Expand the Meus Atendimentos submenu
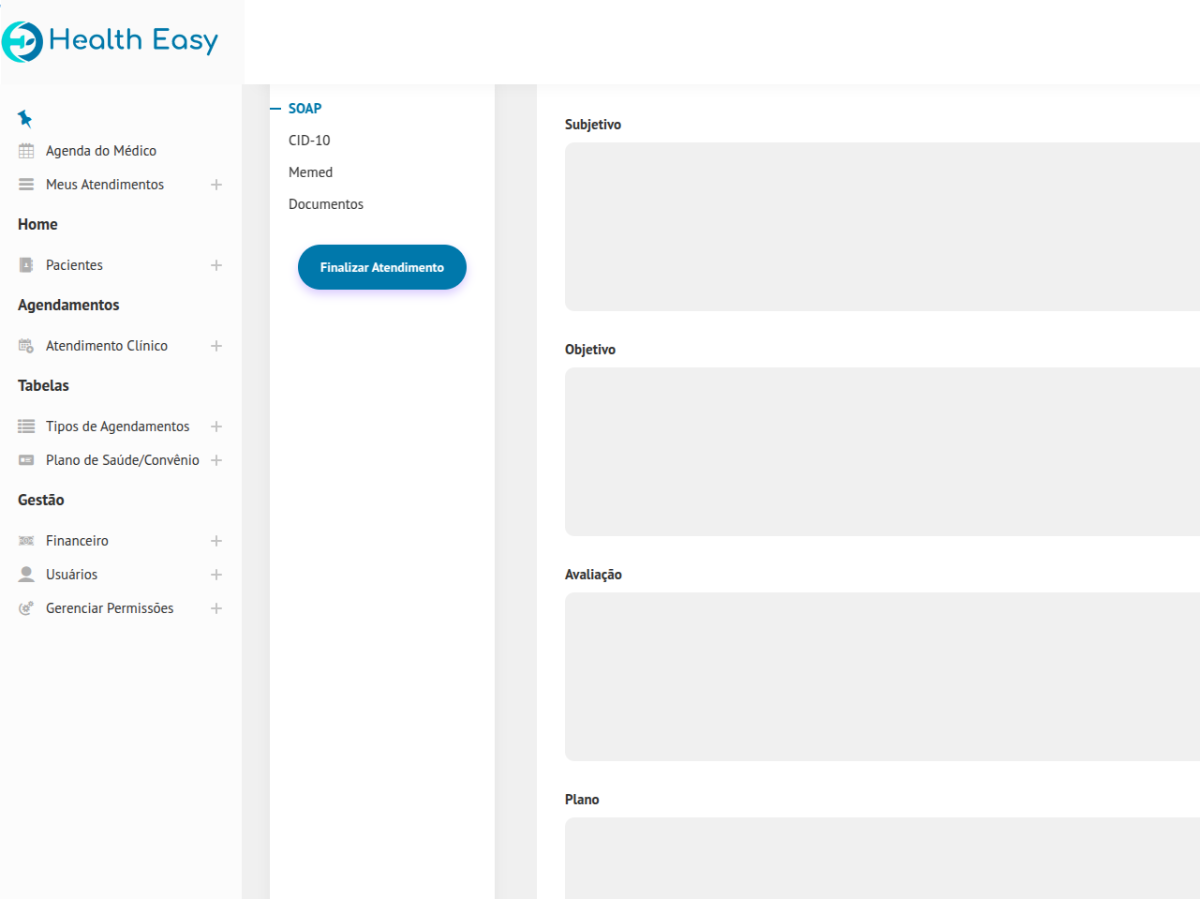This screenshot has height=900, width=1200. tap(216, 185)
